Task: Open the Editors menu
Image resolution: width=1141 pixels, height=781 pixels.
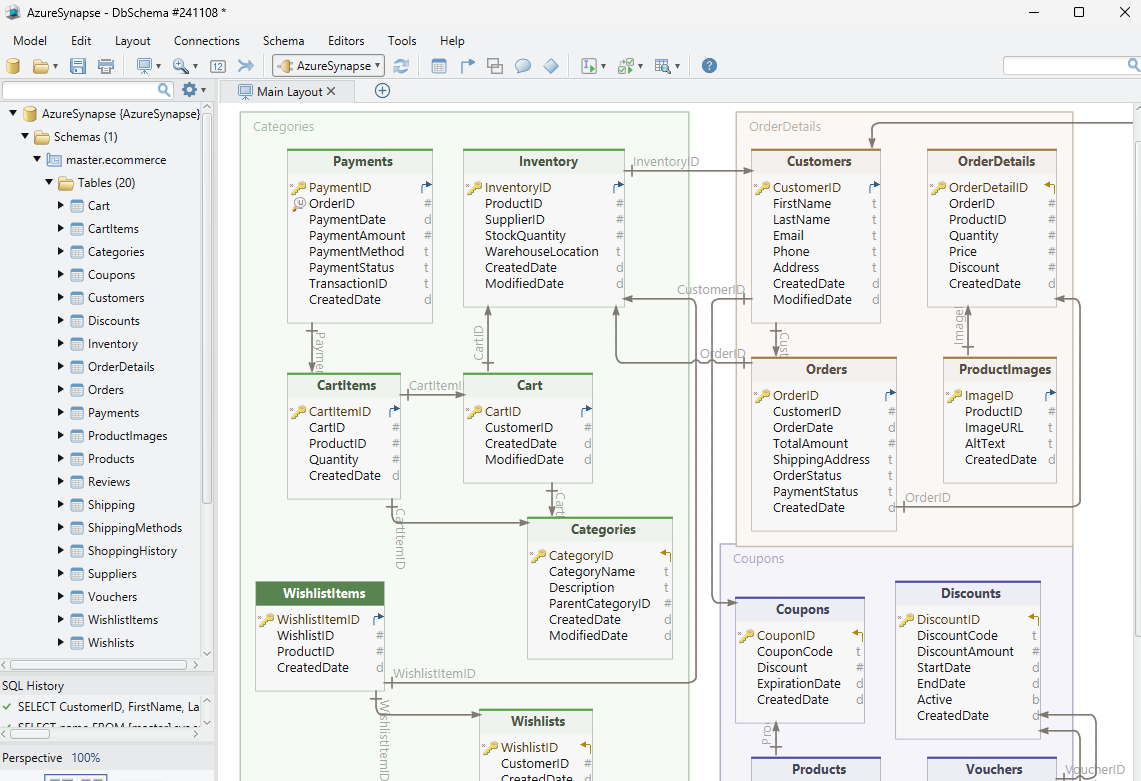Action: (x=346, y=41)
